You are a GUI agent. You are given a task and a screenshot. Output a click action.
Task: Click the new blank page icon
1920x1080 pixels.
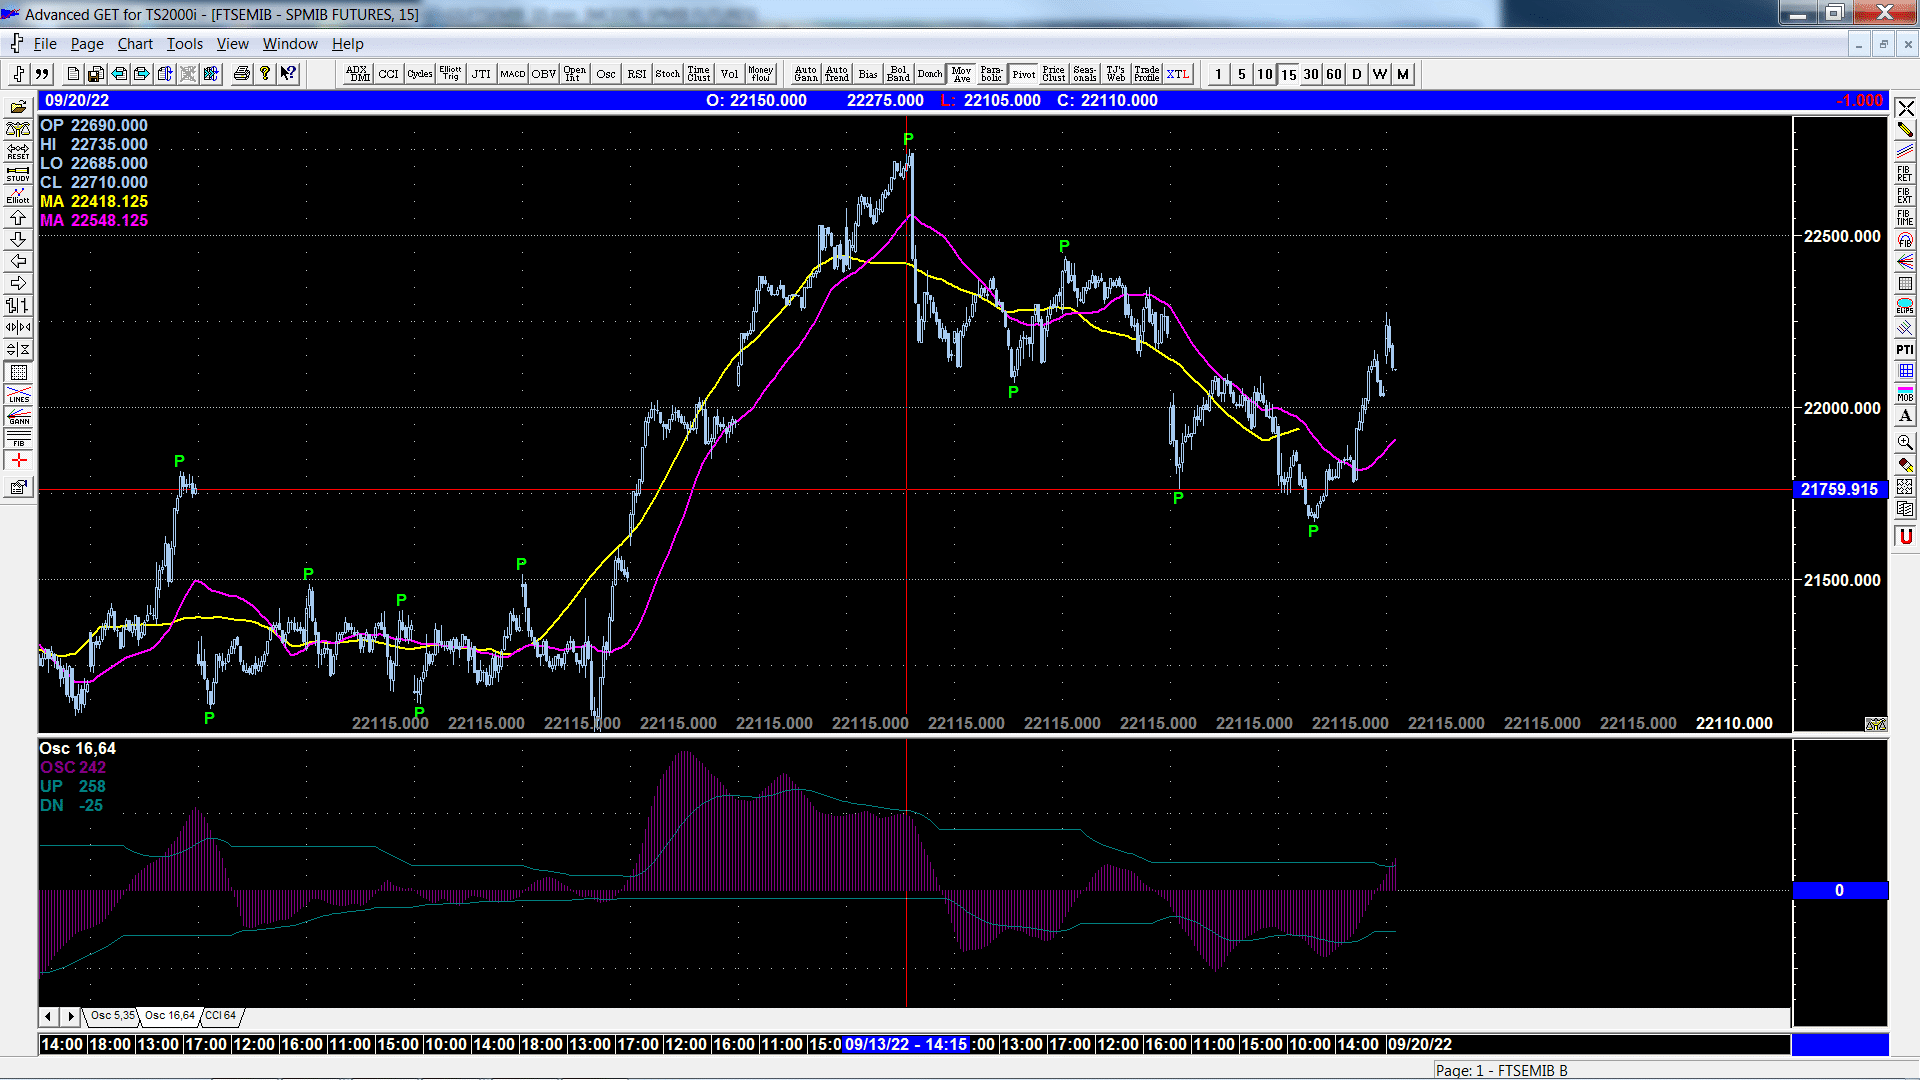coord(73,74)
